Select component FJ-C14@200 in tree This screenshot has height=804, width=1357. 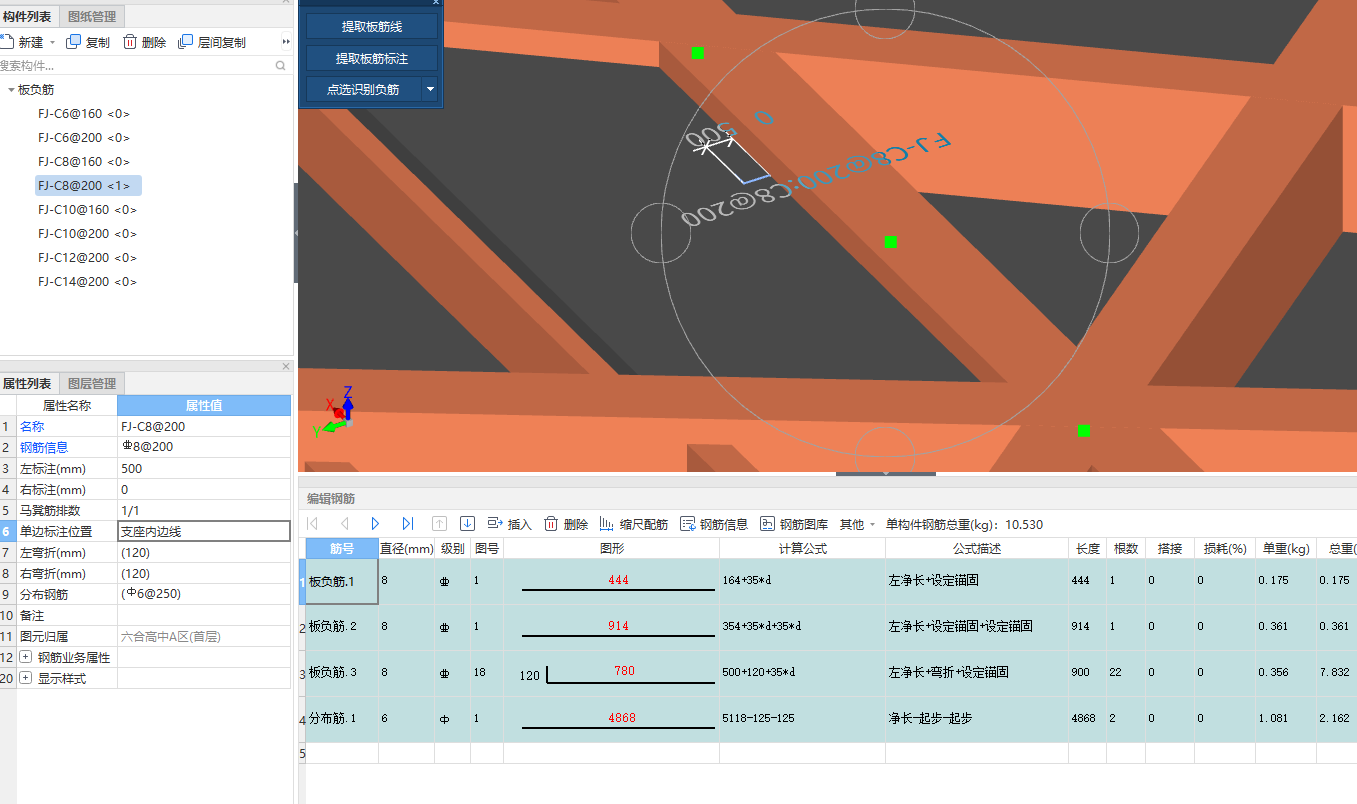(x=87, y=281)
